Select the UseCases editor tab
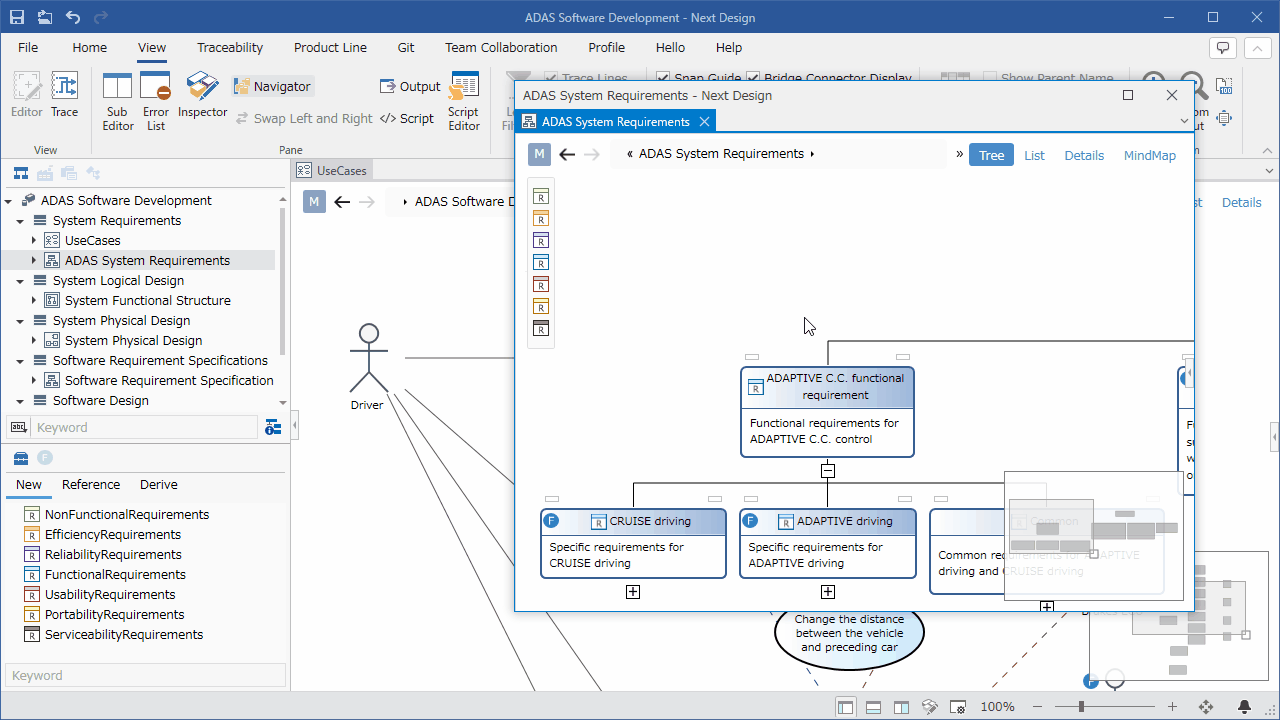 333,171
